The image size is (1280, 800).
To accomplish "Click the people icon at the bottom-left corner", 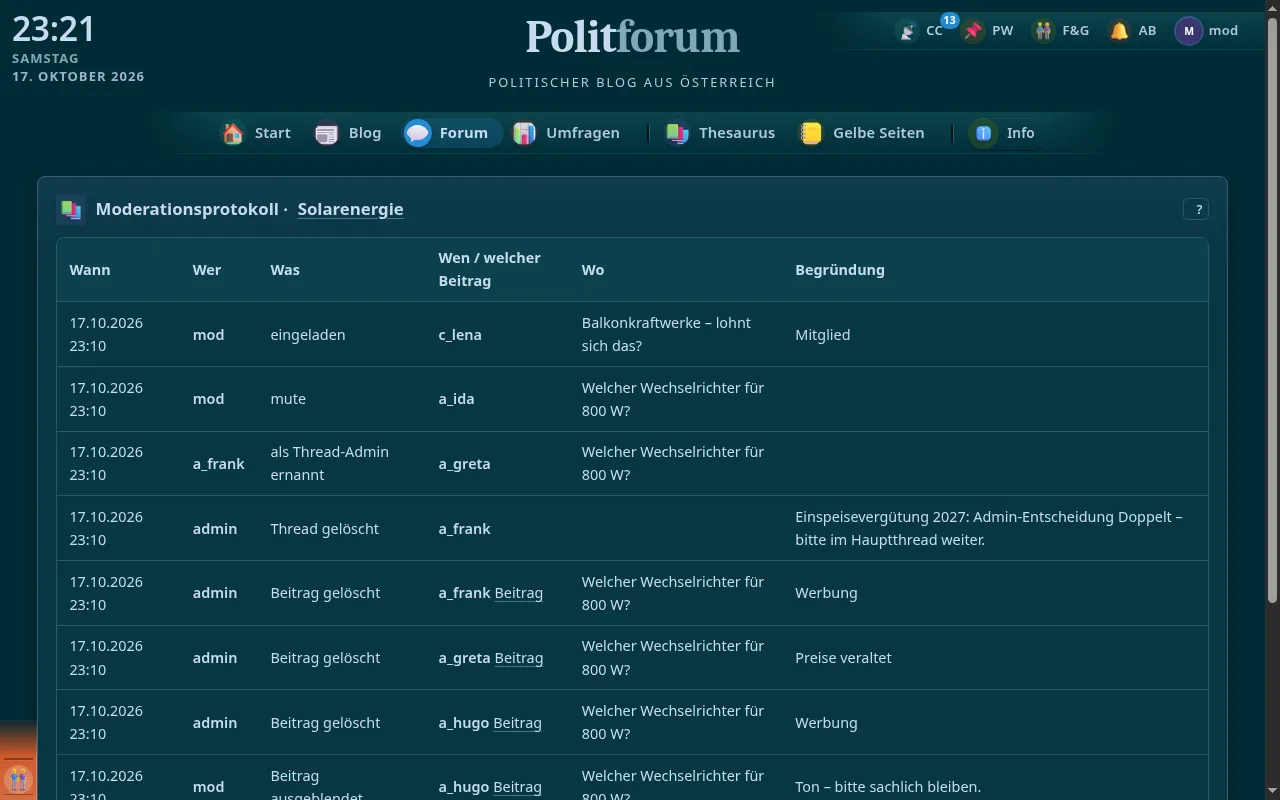I will coord(18,778).
